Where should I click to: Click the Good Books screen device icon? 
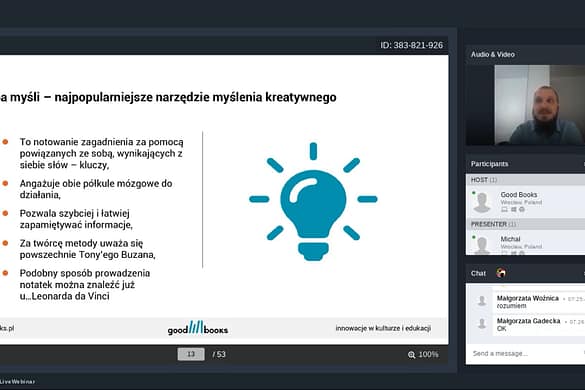(x=504, y=209)
